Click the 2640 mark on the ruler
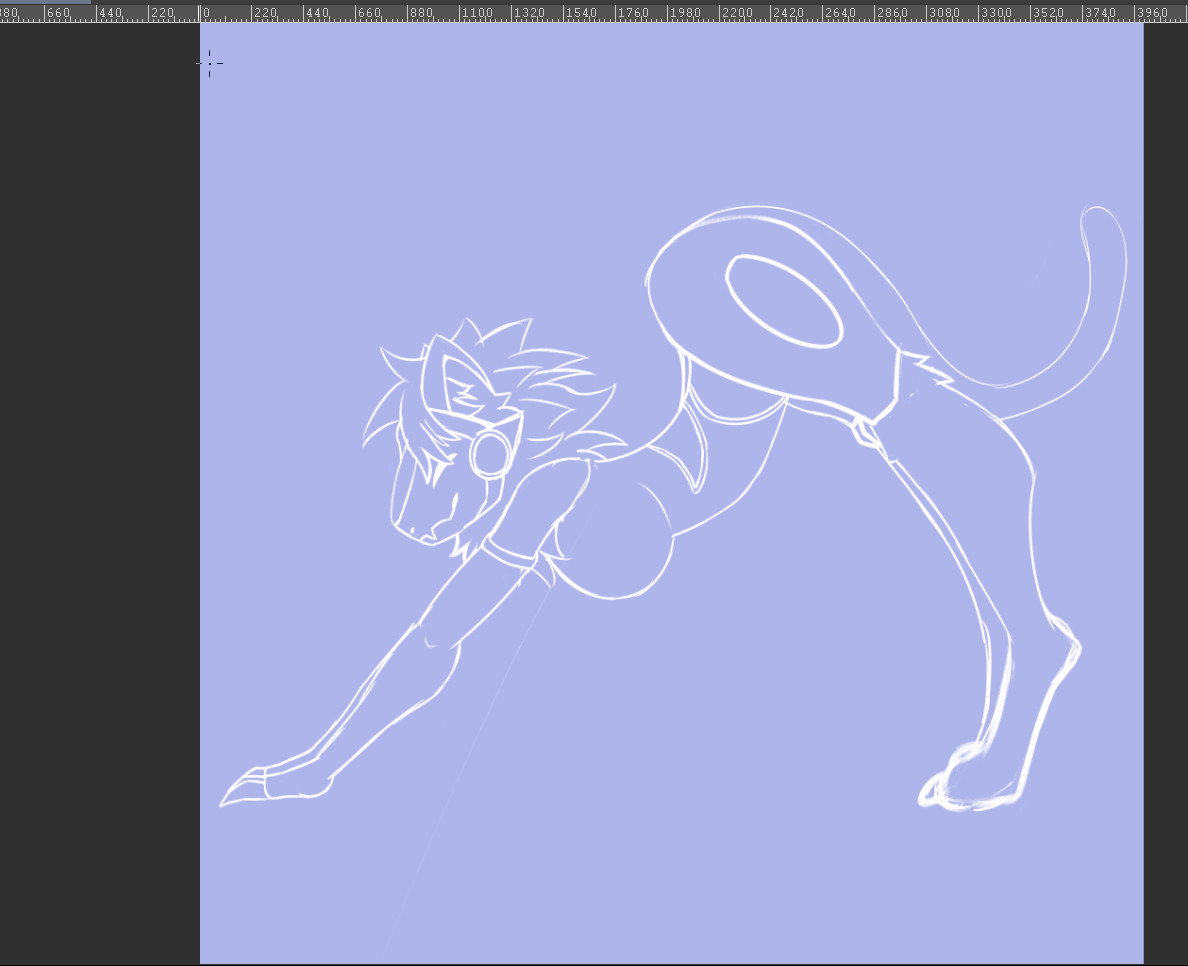 click(x=841, y=13)
